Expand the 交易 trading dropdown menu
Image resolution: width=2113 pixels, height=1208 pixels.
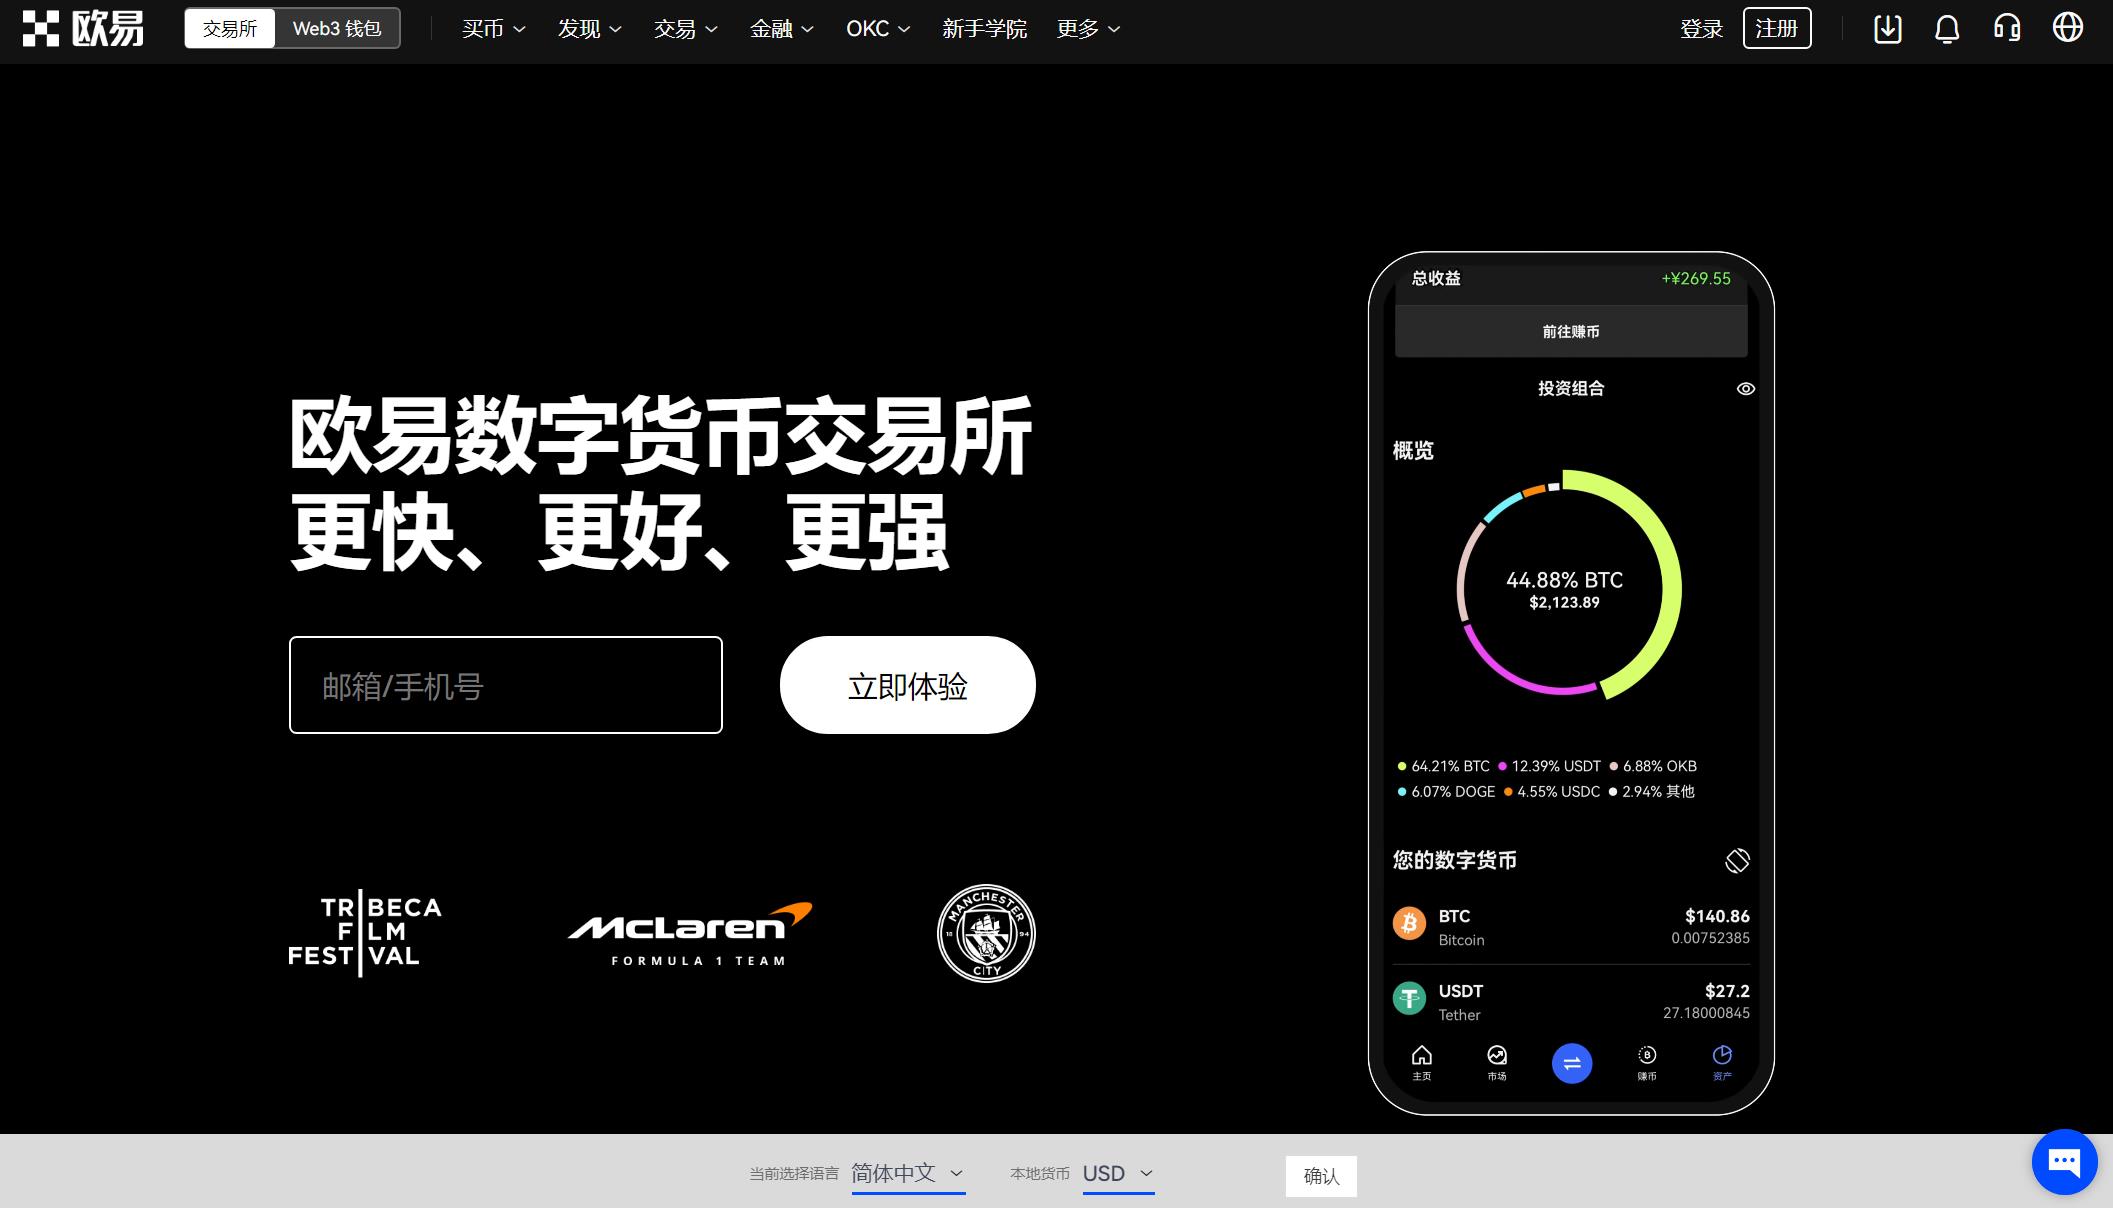pyautogui.click(x=685, y=29)
